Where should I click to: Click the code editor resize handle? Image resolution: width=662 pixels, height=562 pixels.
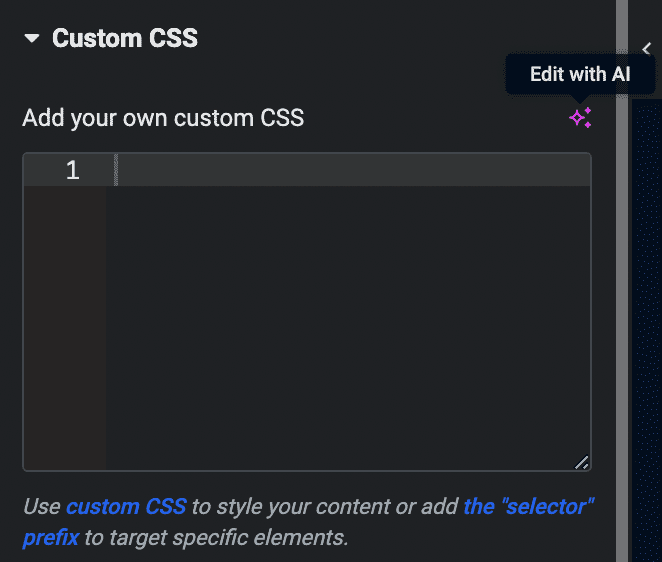[581, 462]
